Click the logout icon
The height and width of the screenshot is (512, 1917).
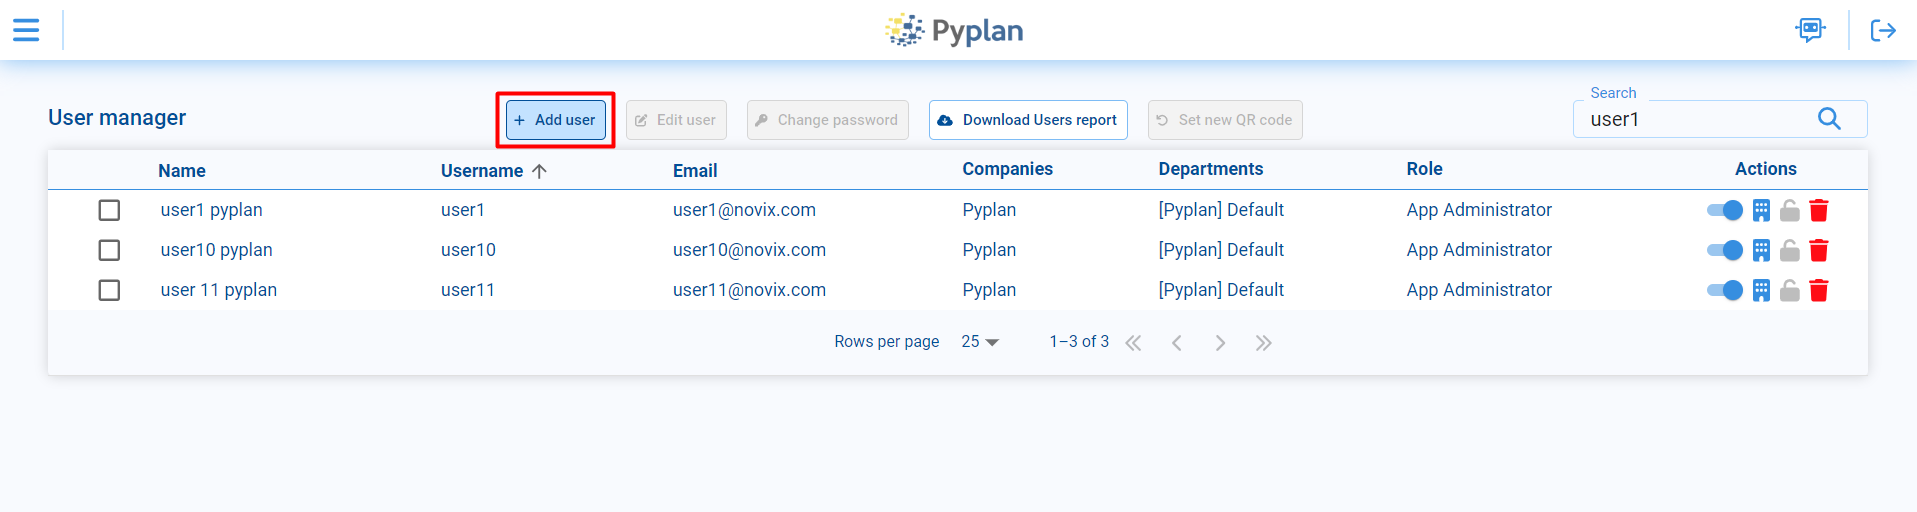1883,30
